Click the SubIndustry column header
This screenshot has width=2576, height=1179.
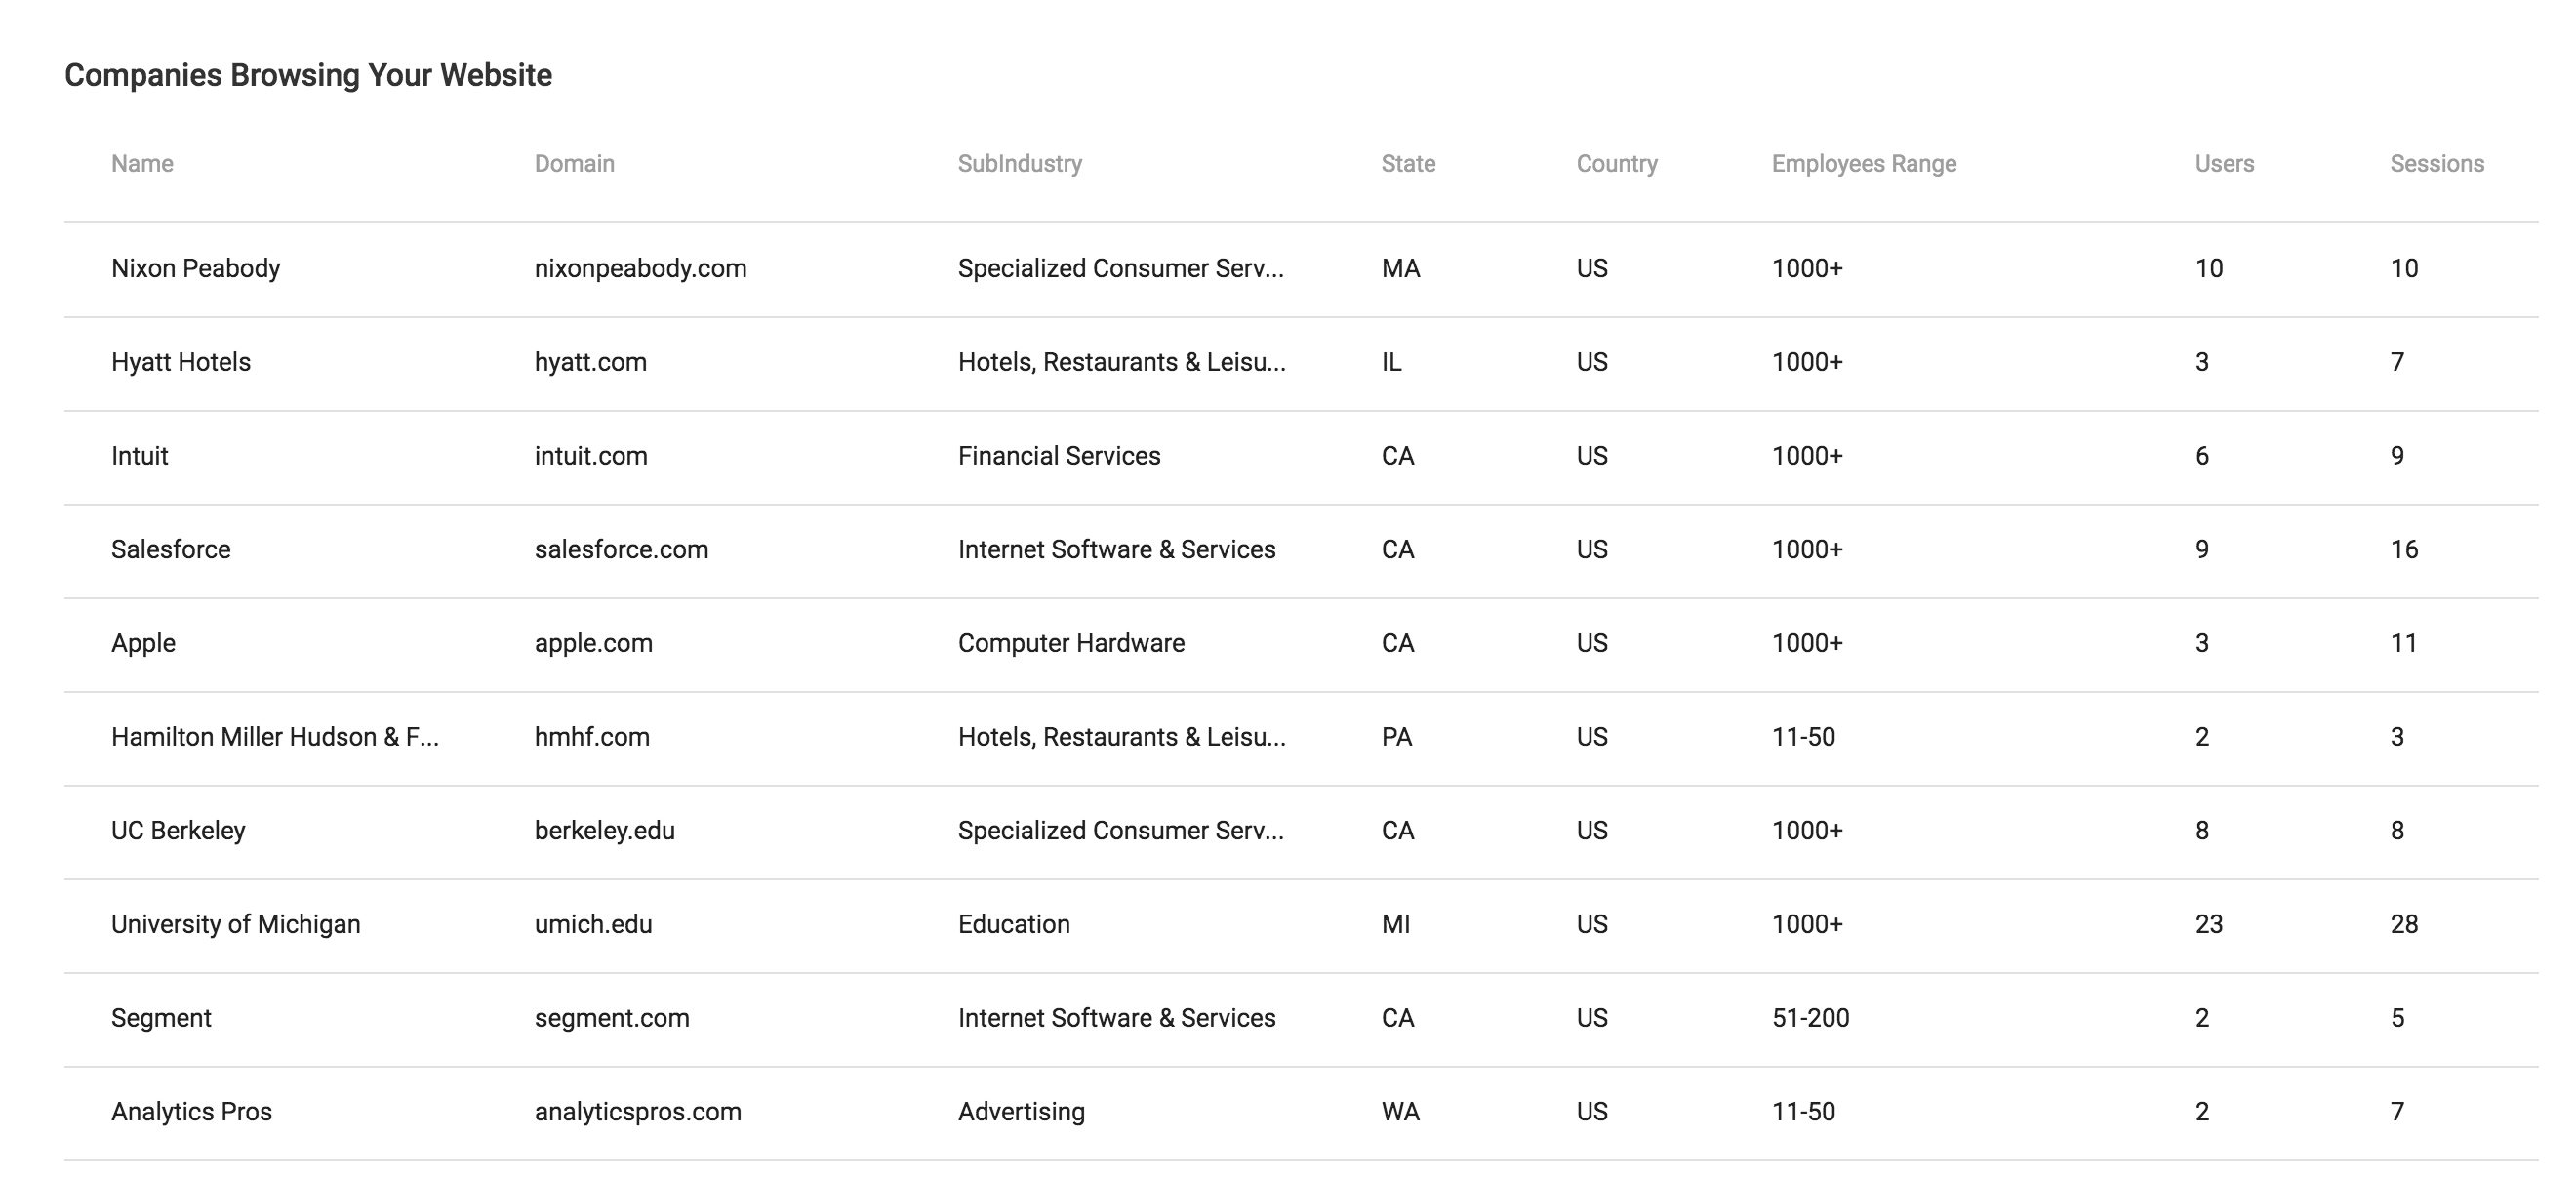(x=1019, y=164)
